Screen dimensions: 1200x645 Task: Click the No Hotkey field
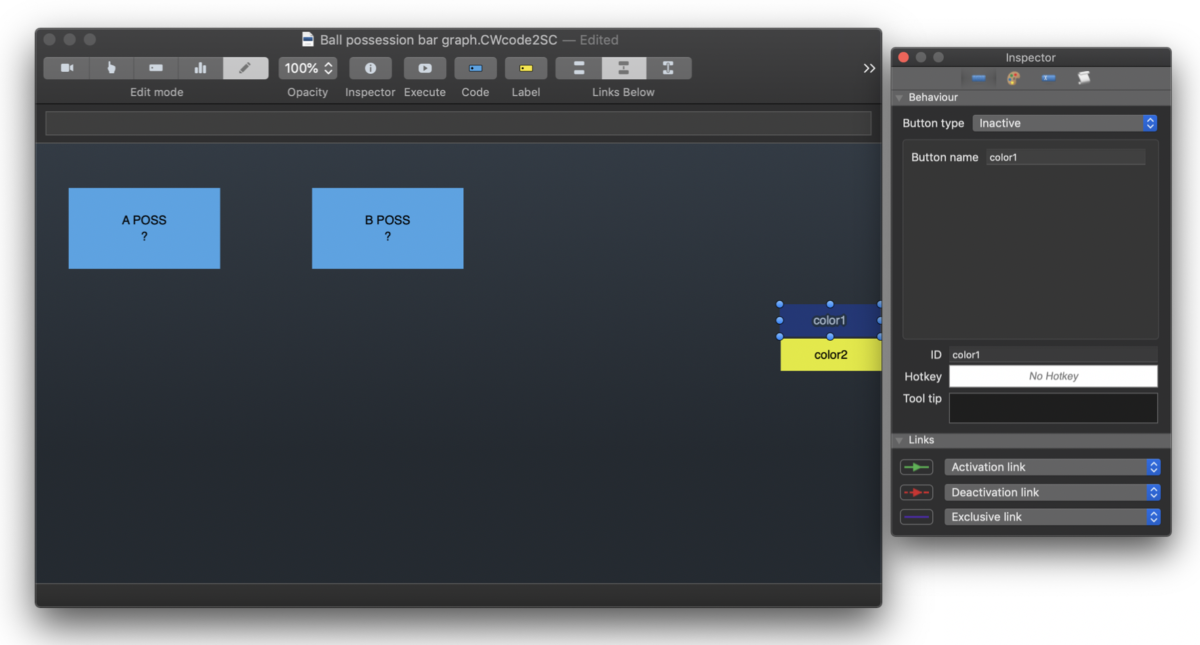coord(1053,376)
